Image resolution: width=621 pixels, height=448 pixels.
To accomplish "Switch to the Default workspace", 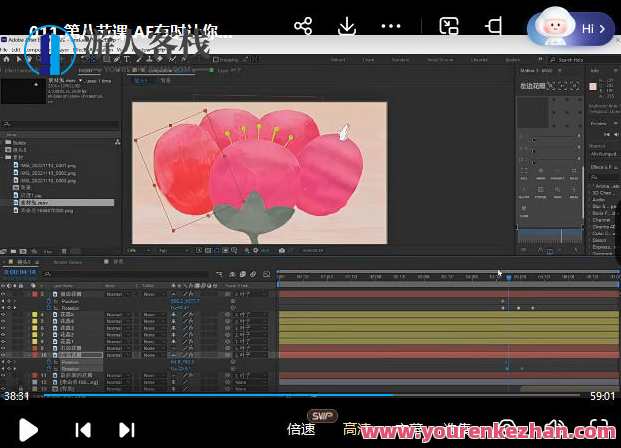I will tap(338, 60).
